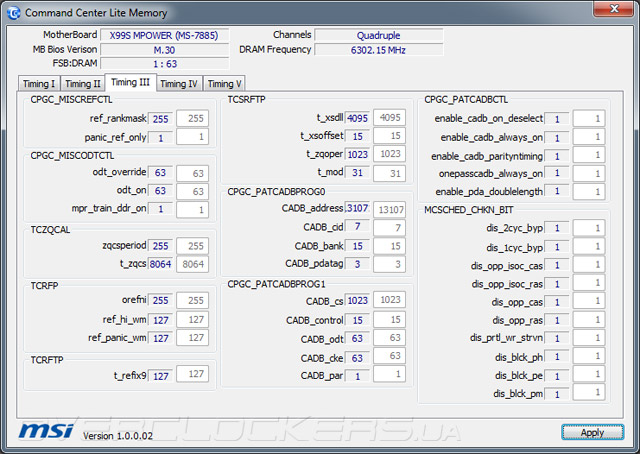The width and height of the screenshot is (640, 454).
Task: Edit the CADB_cke input field
Action: [x=389, y=355]
